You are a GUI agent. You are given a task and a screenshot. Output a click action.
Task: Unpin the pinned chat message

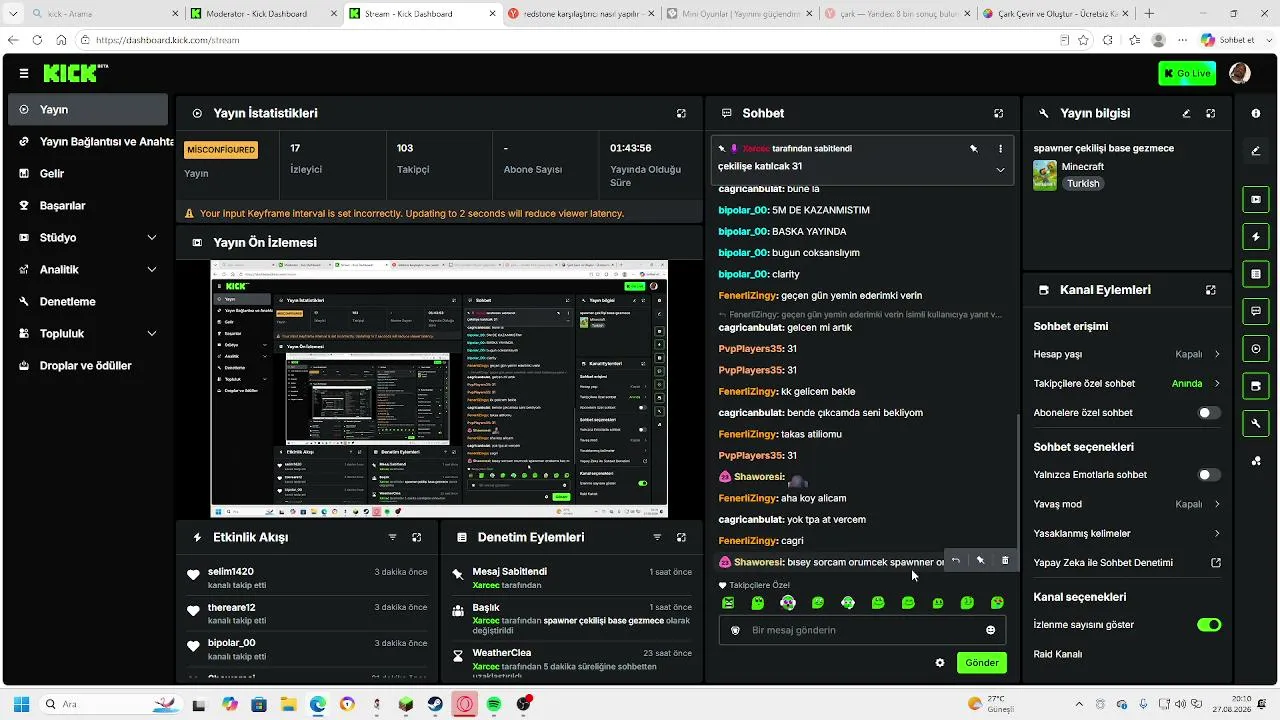tap(973, 148)
